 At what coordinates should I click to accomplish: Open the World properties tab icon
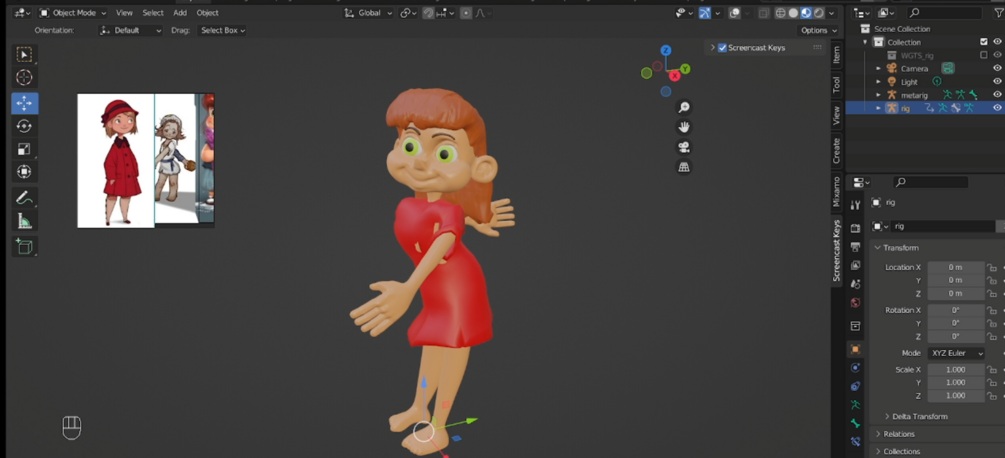(x=855, y=302)
